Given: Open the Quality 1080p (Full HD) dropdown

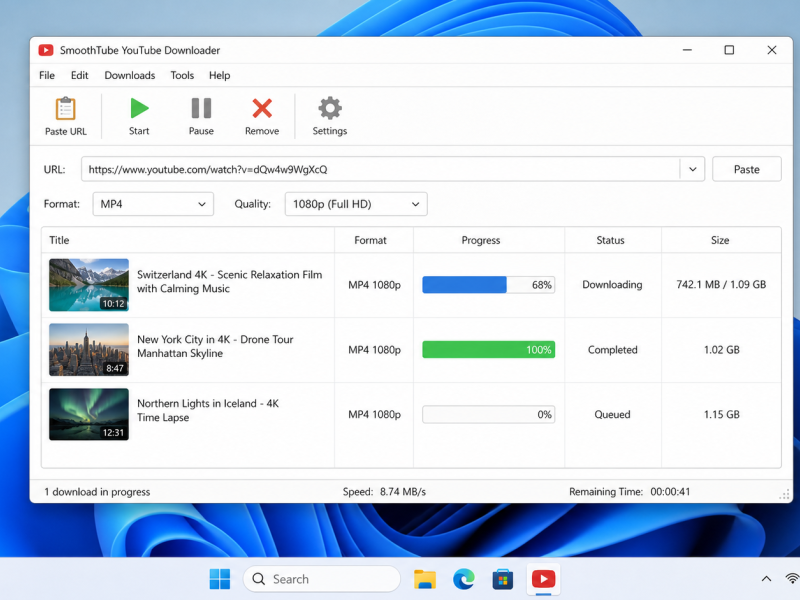Looking at the screenshot, I should click(x=356, y=204).
